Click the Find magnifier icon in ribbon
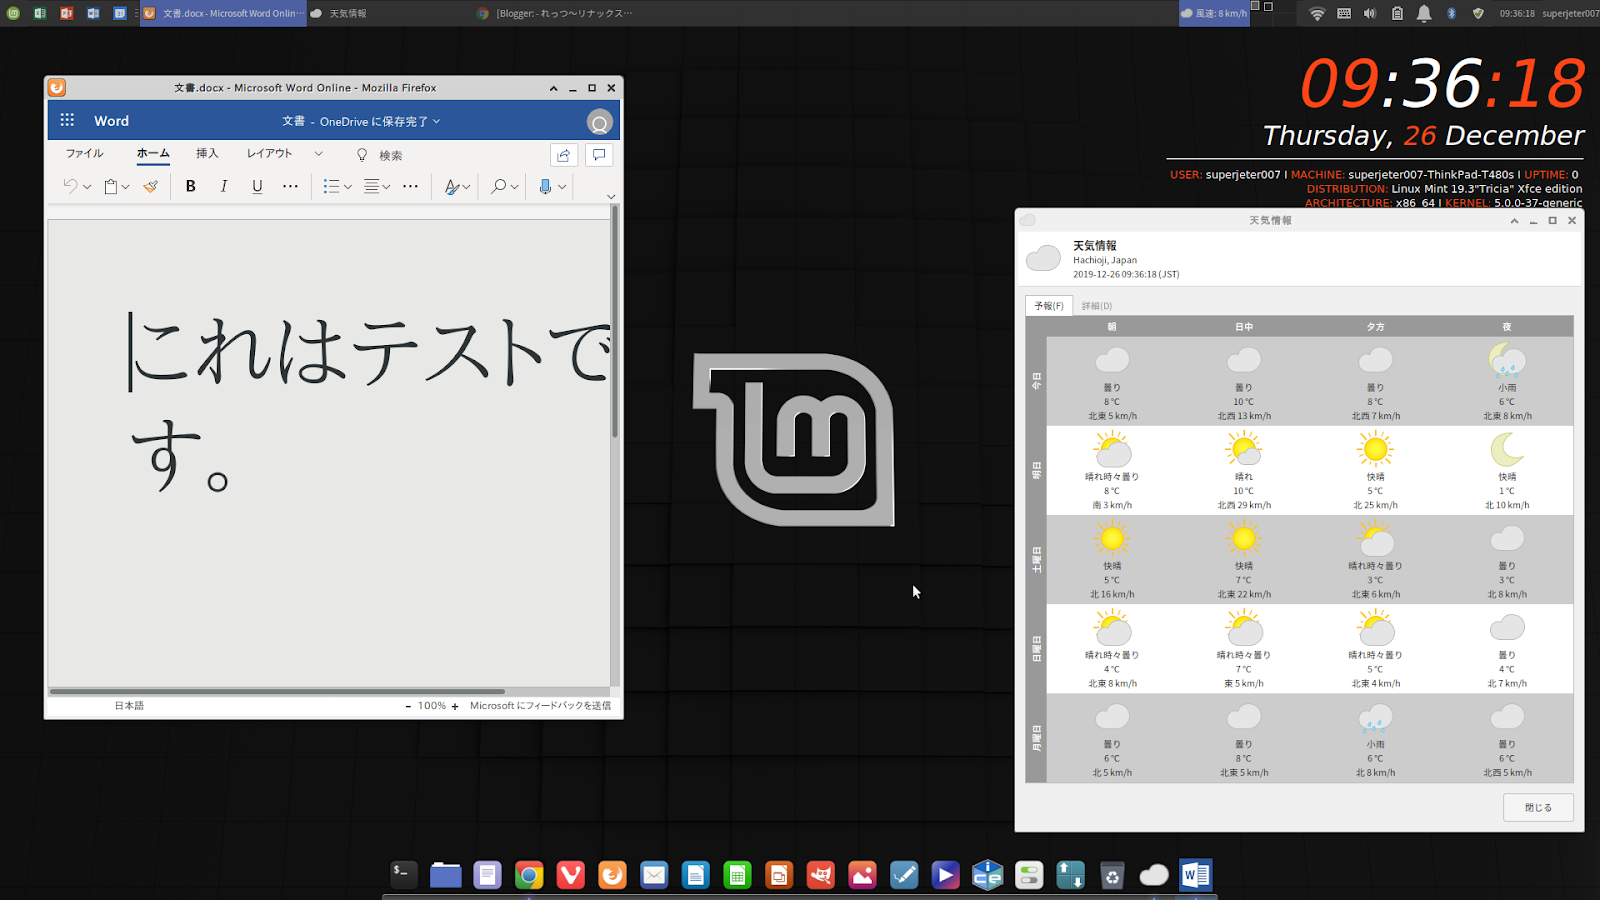Image resolution: width=1600 pixels, height=900 pixels. tap(498, 186)
